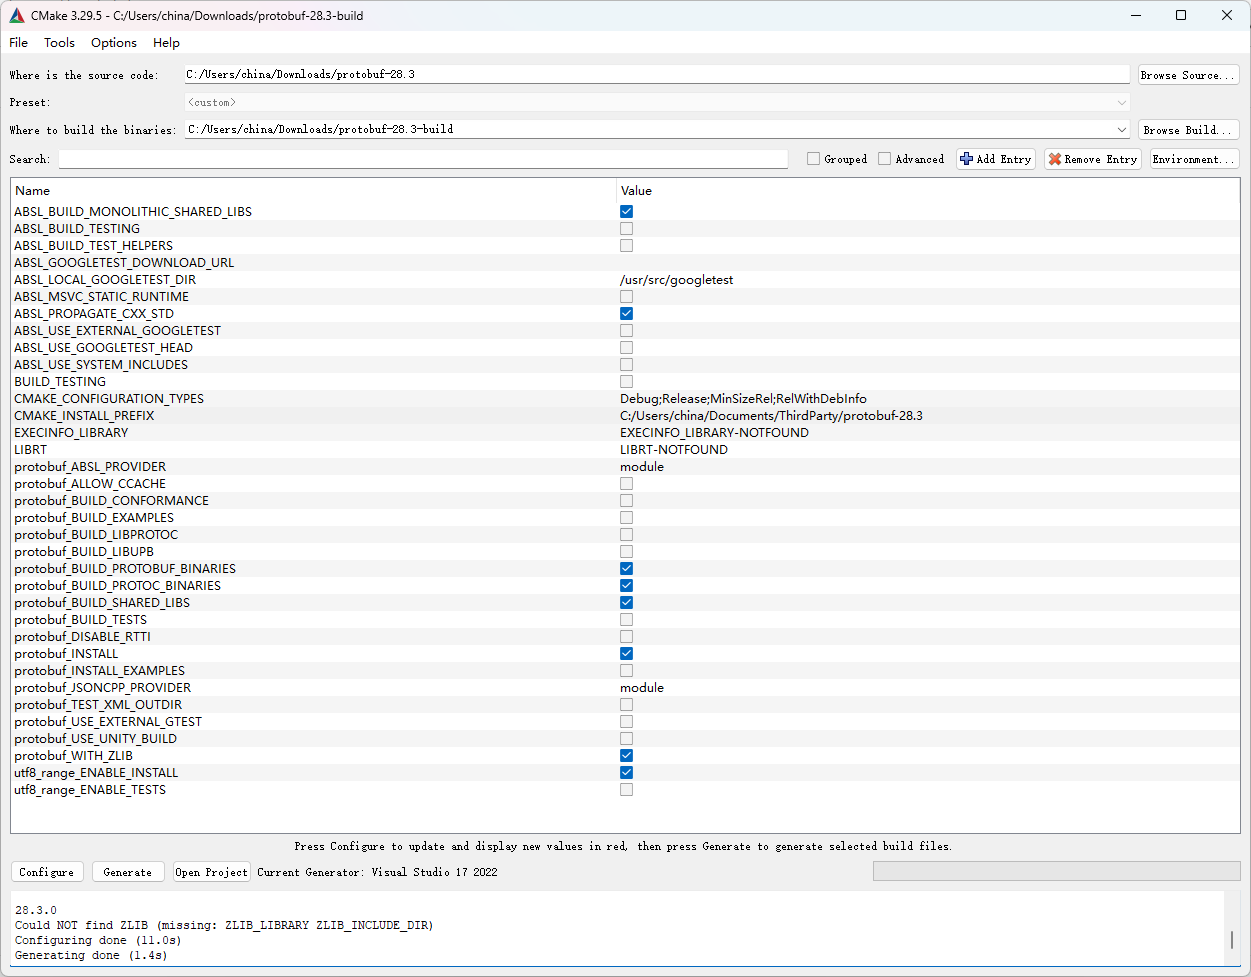Enable the Grouped checkbox
This screenshot has width=1251, height=977.
814,158
